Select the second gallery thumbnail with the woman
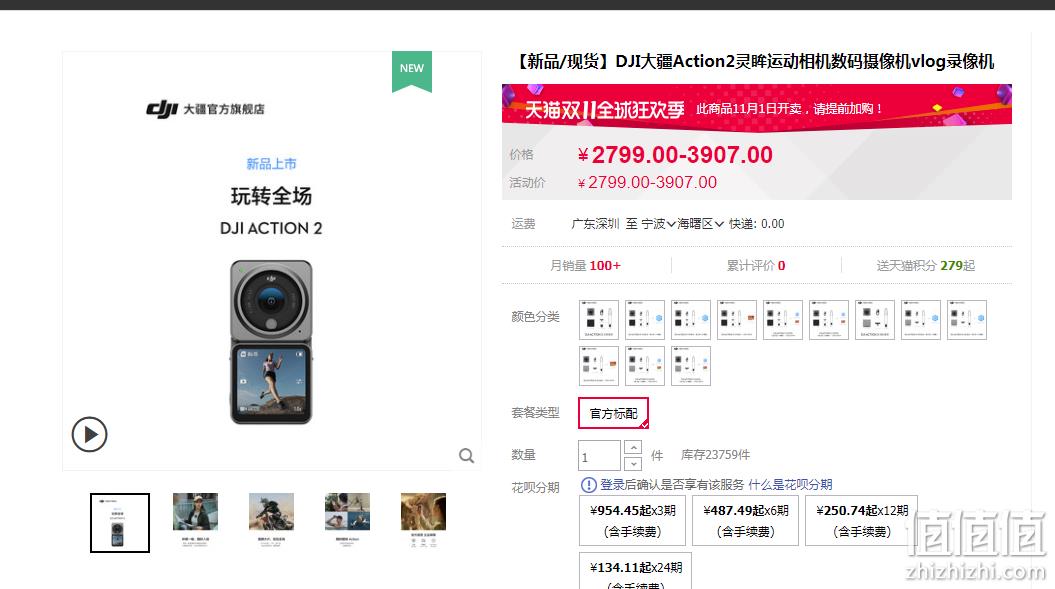 [x=195, y=520]
